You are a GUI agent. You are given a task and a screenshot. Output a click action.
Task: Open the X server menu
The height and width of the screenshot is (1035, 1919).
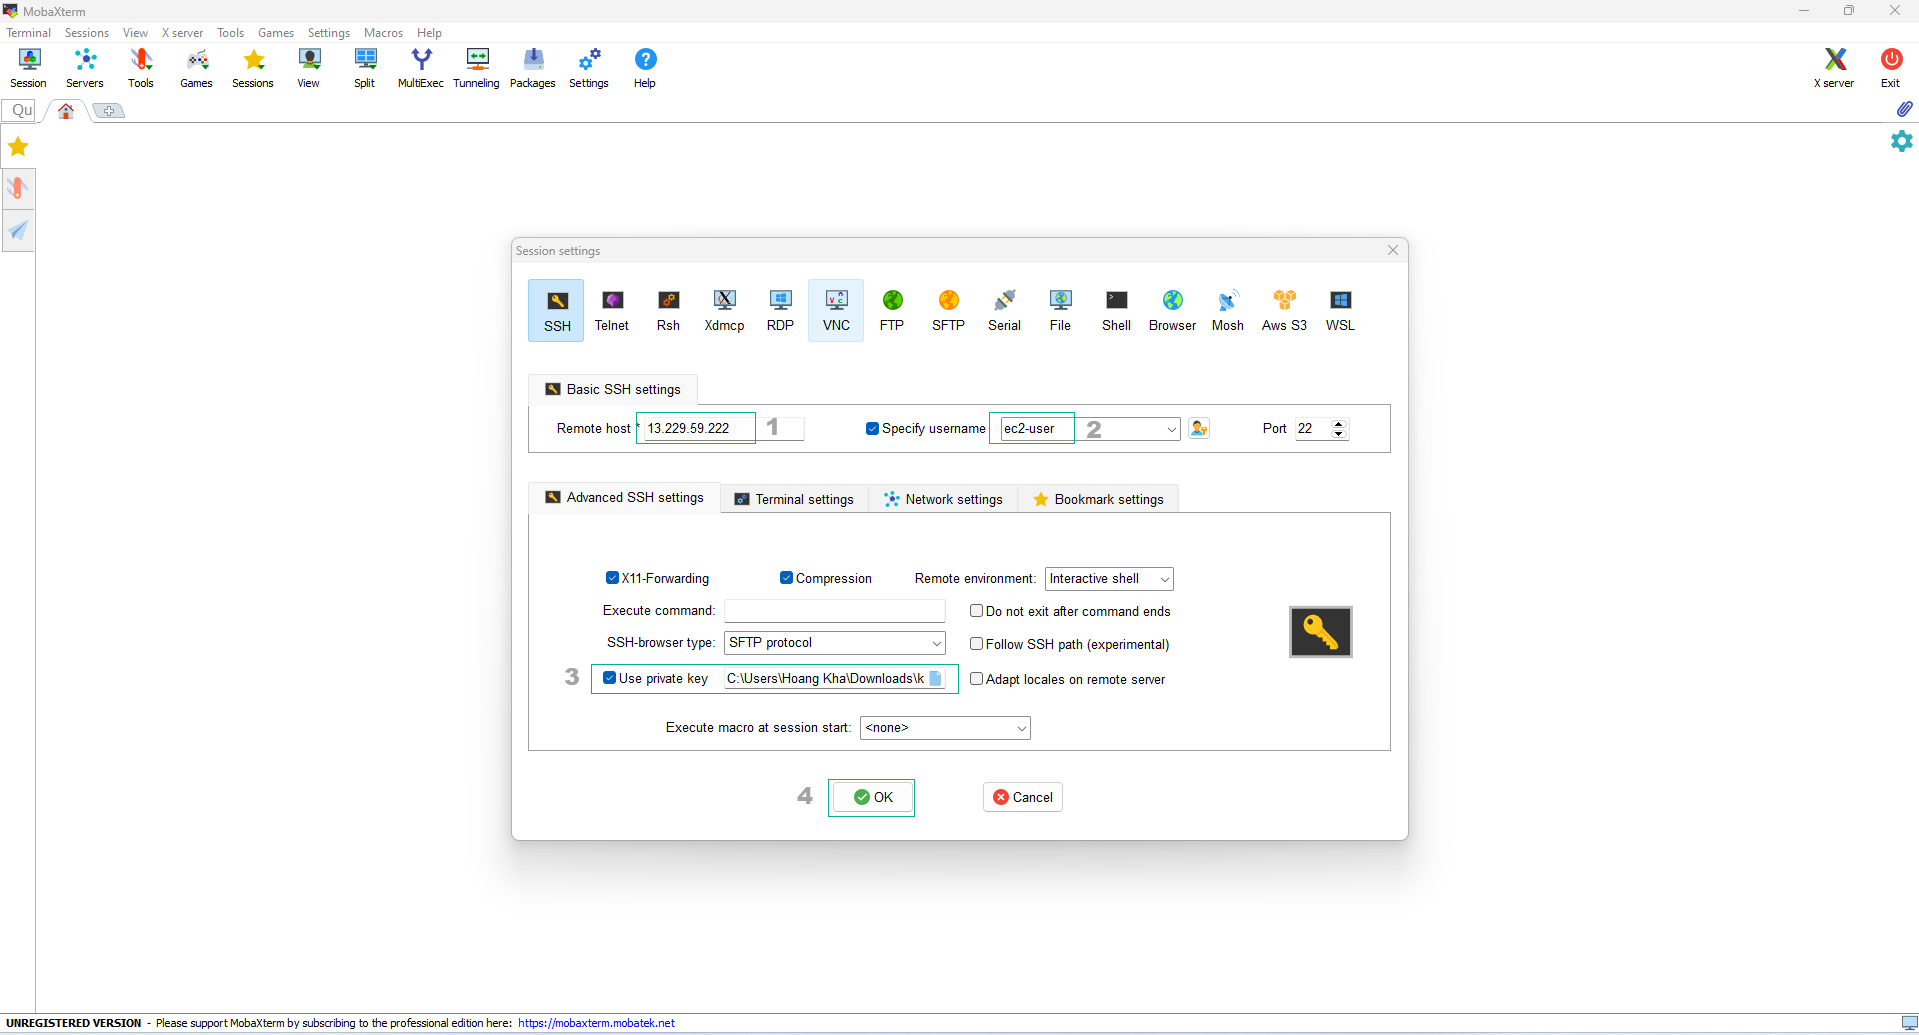(182, 33)
